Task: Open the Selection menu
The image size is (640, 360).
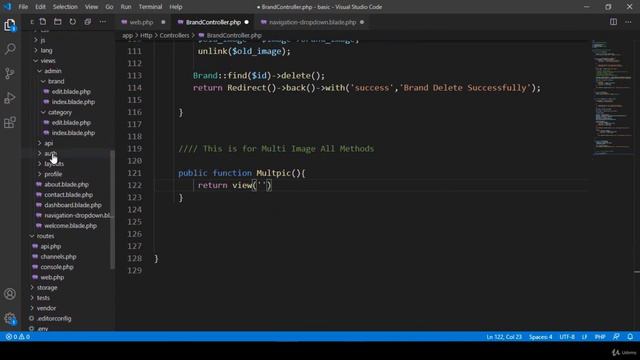Action: (65, 7)
